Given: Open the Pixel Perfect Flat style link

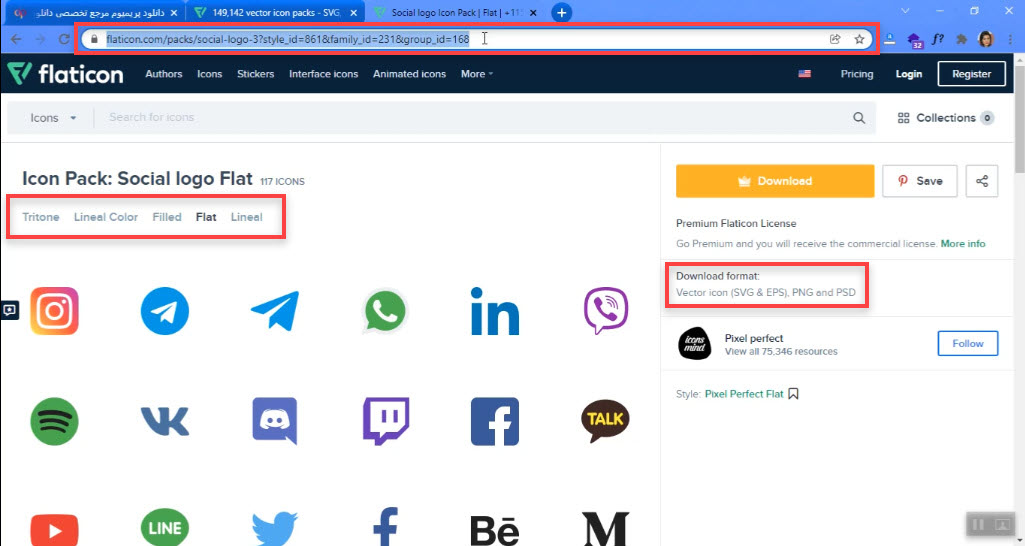Looking at the screenshot, I should [744, 394].
